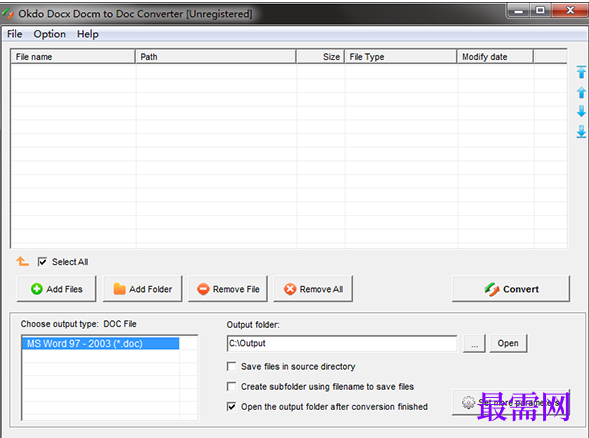Browse for output folder with ... button
This screenshot has height=438, width=589.
tap(474, 343)
